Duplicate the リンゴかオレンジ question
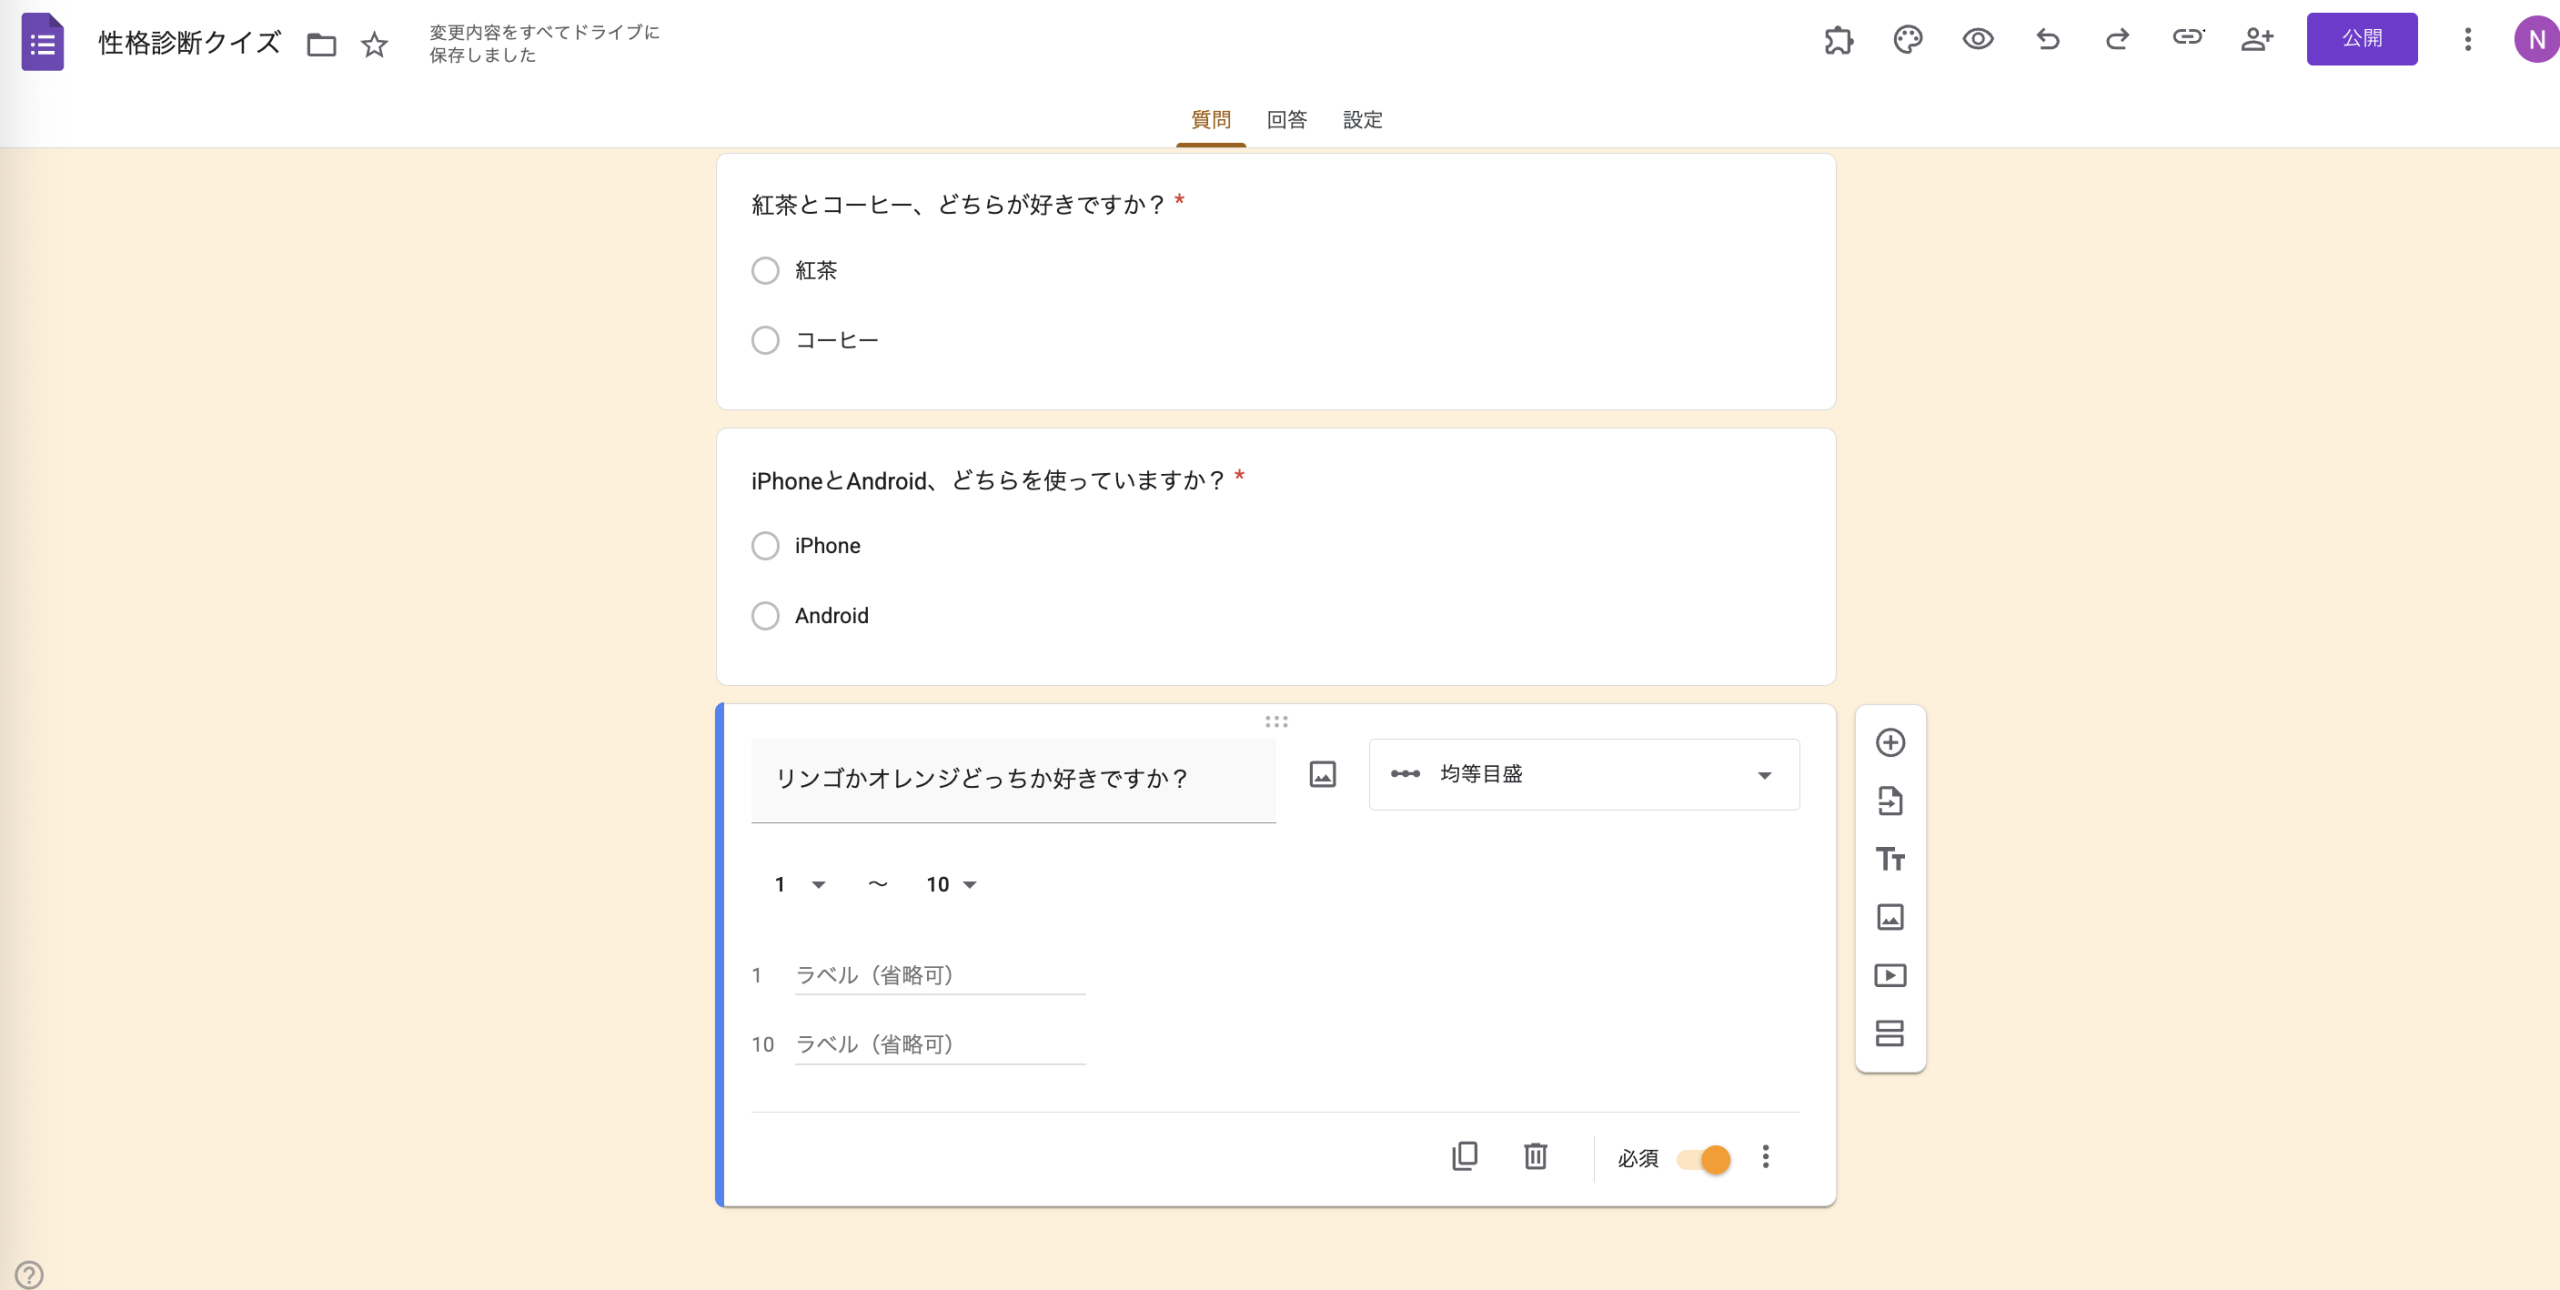2560x1290 pixels. point(1465,1157)
